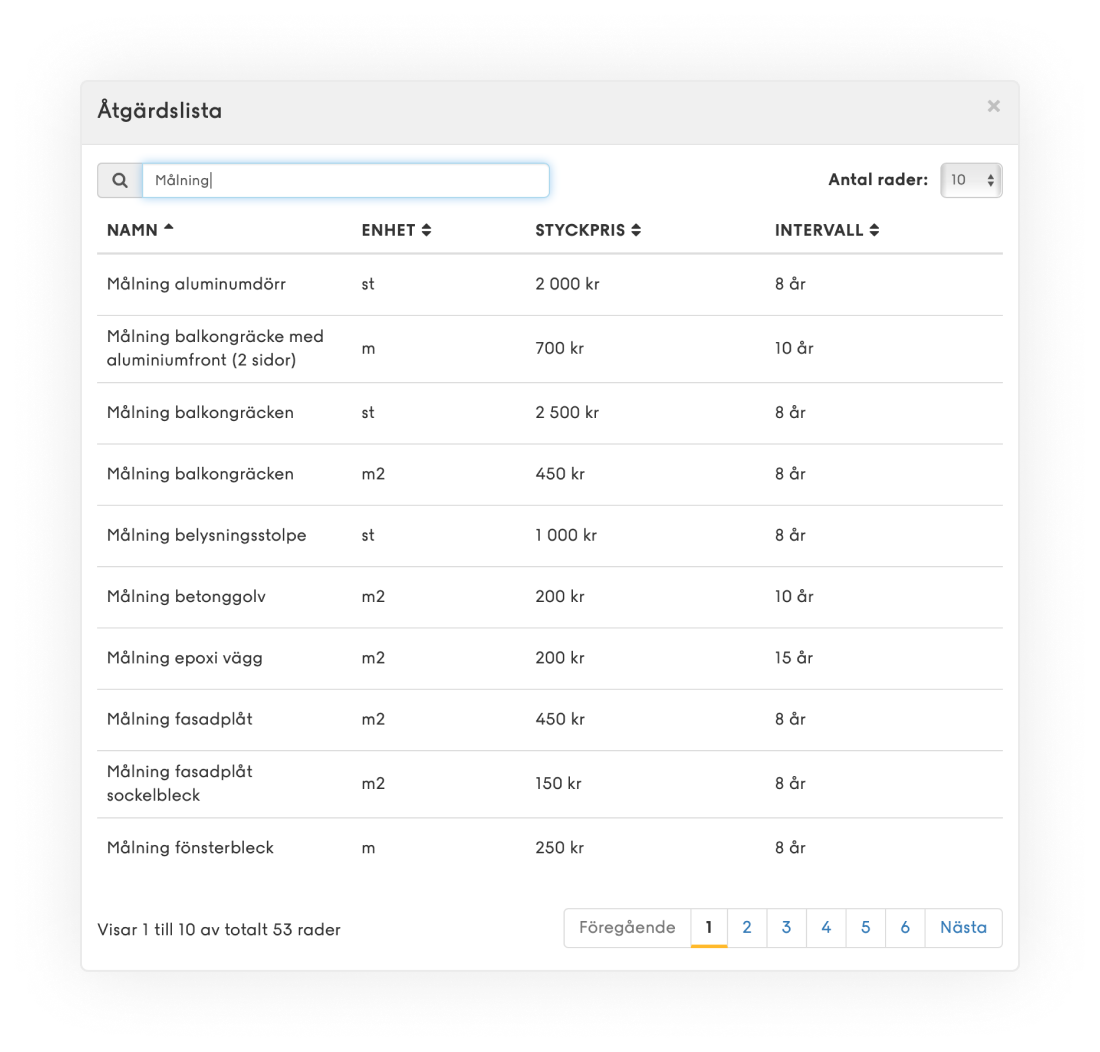Open the Antal rader dropdown
The image size is (1100, 1052).
(x=970, y=181)
